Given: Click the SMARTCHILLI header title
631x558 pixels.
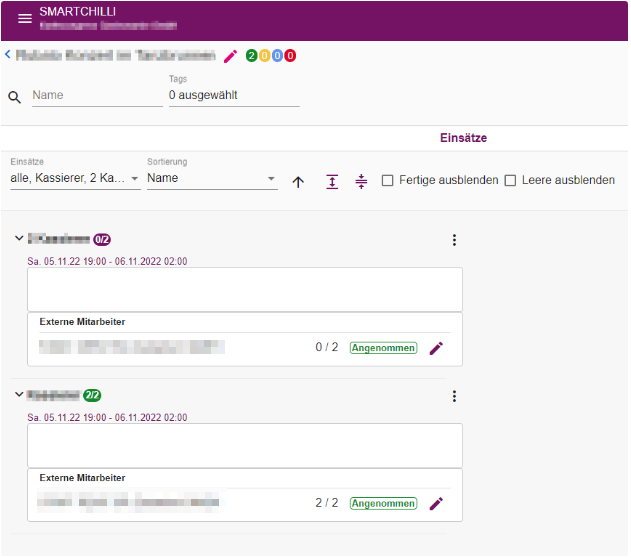Looking at the screenshot, I should (77, 12).
